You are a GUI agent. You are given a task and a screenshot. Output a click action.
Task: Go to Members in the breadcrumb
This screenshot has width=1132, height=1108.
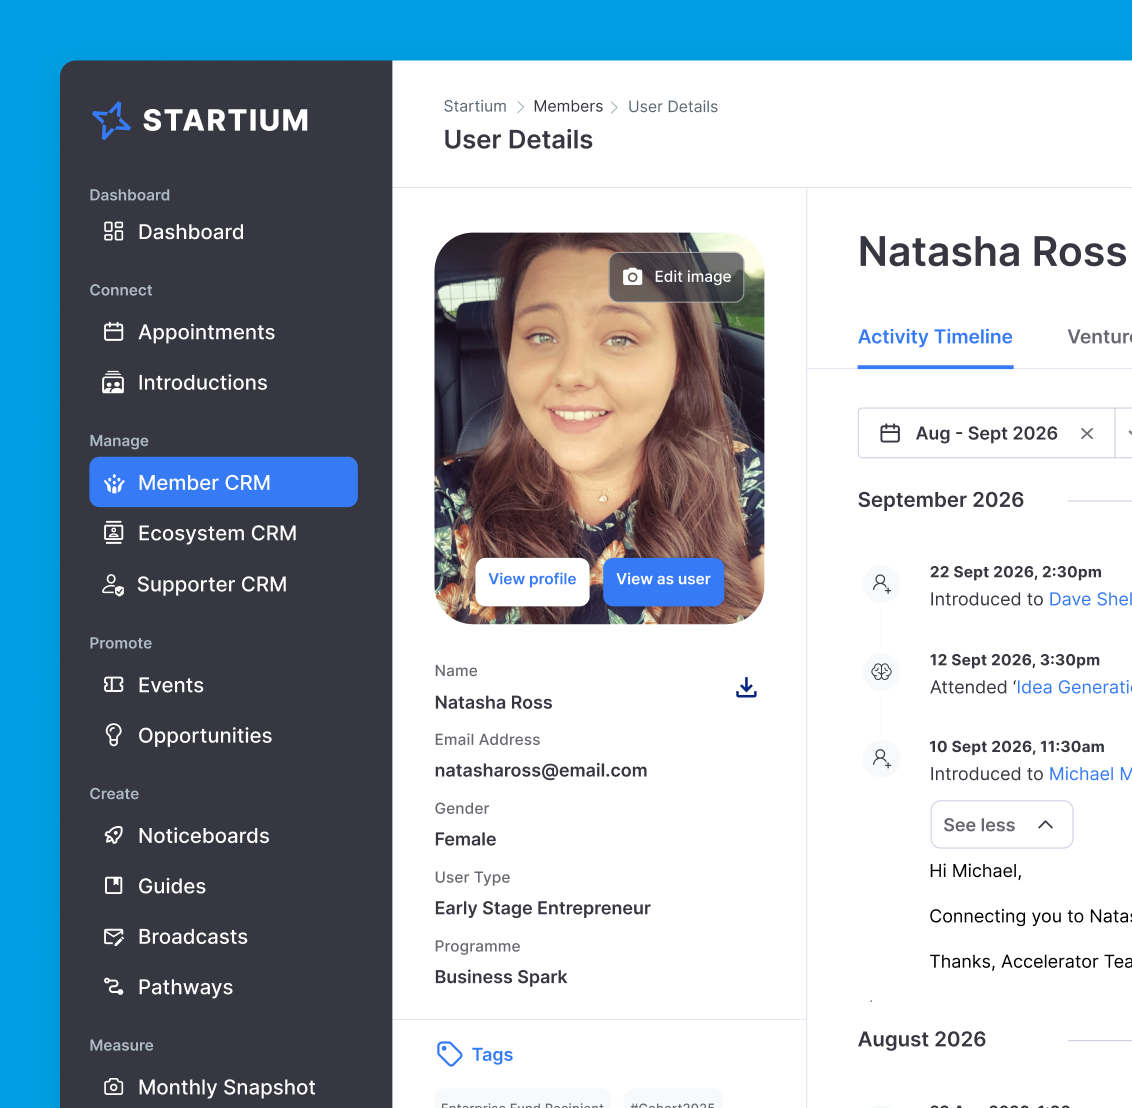tap(568, 106)
